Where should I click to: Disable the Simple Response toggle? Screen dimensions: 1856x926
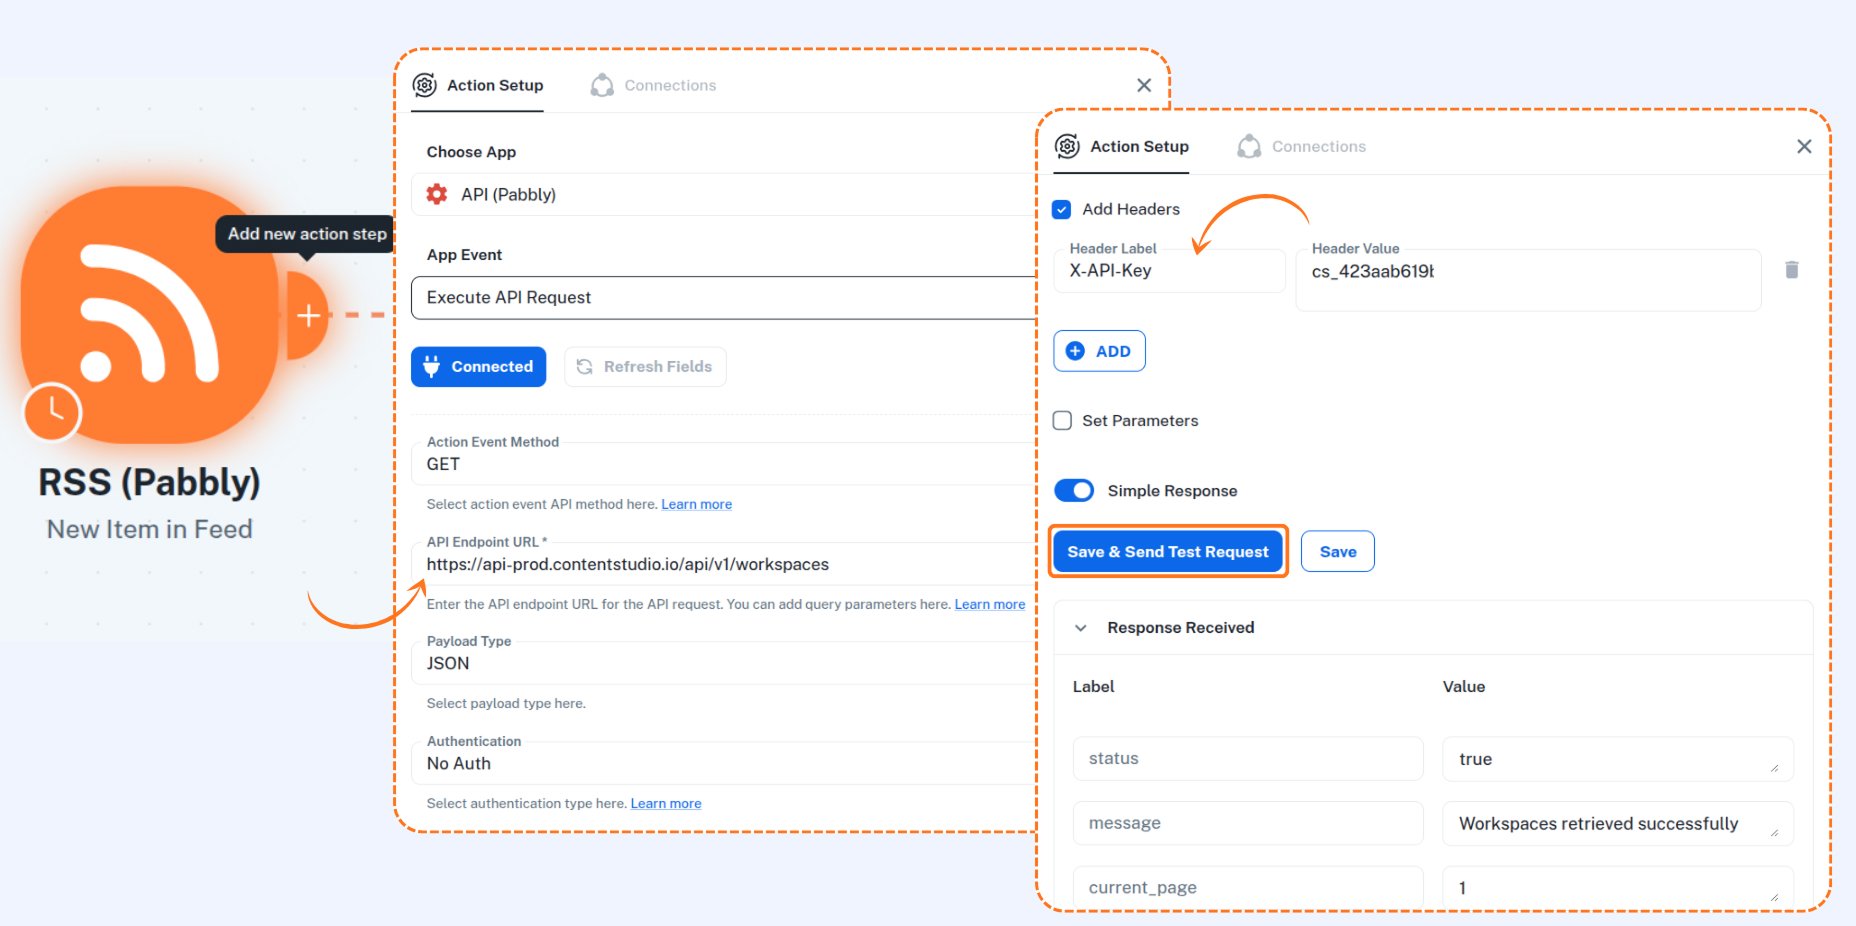click(1074, 490)
